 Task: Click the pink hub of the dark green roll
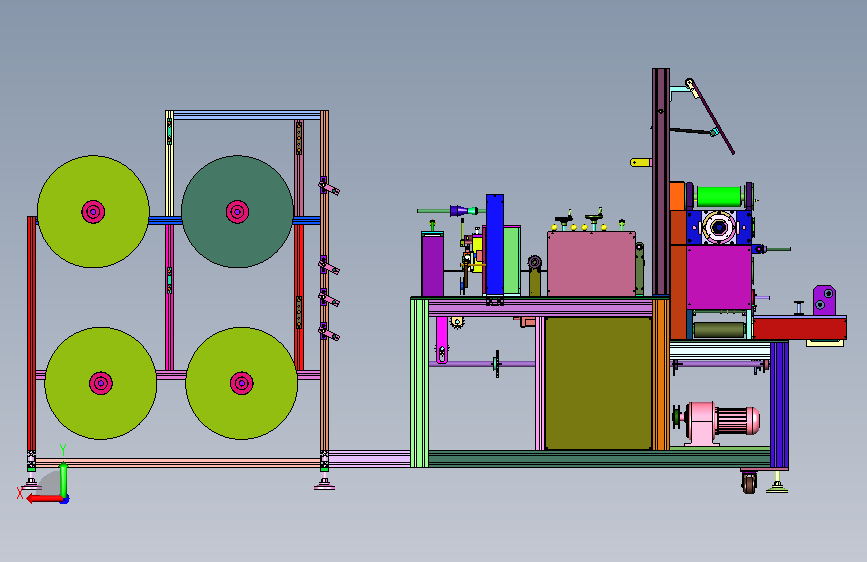click(237, 212)
